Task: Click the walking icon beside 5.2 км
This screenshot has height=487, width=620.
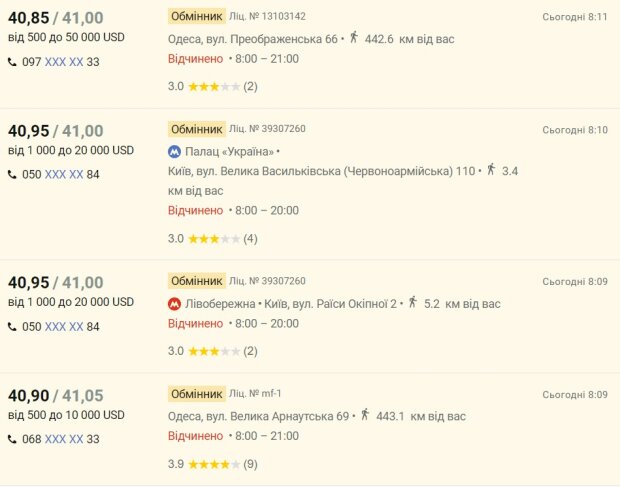Action: click(412, 302)
